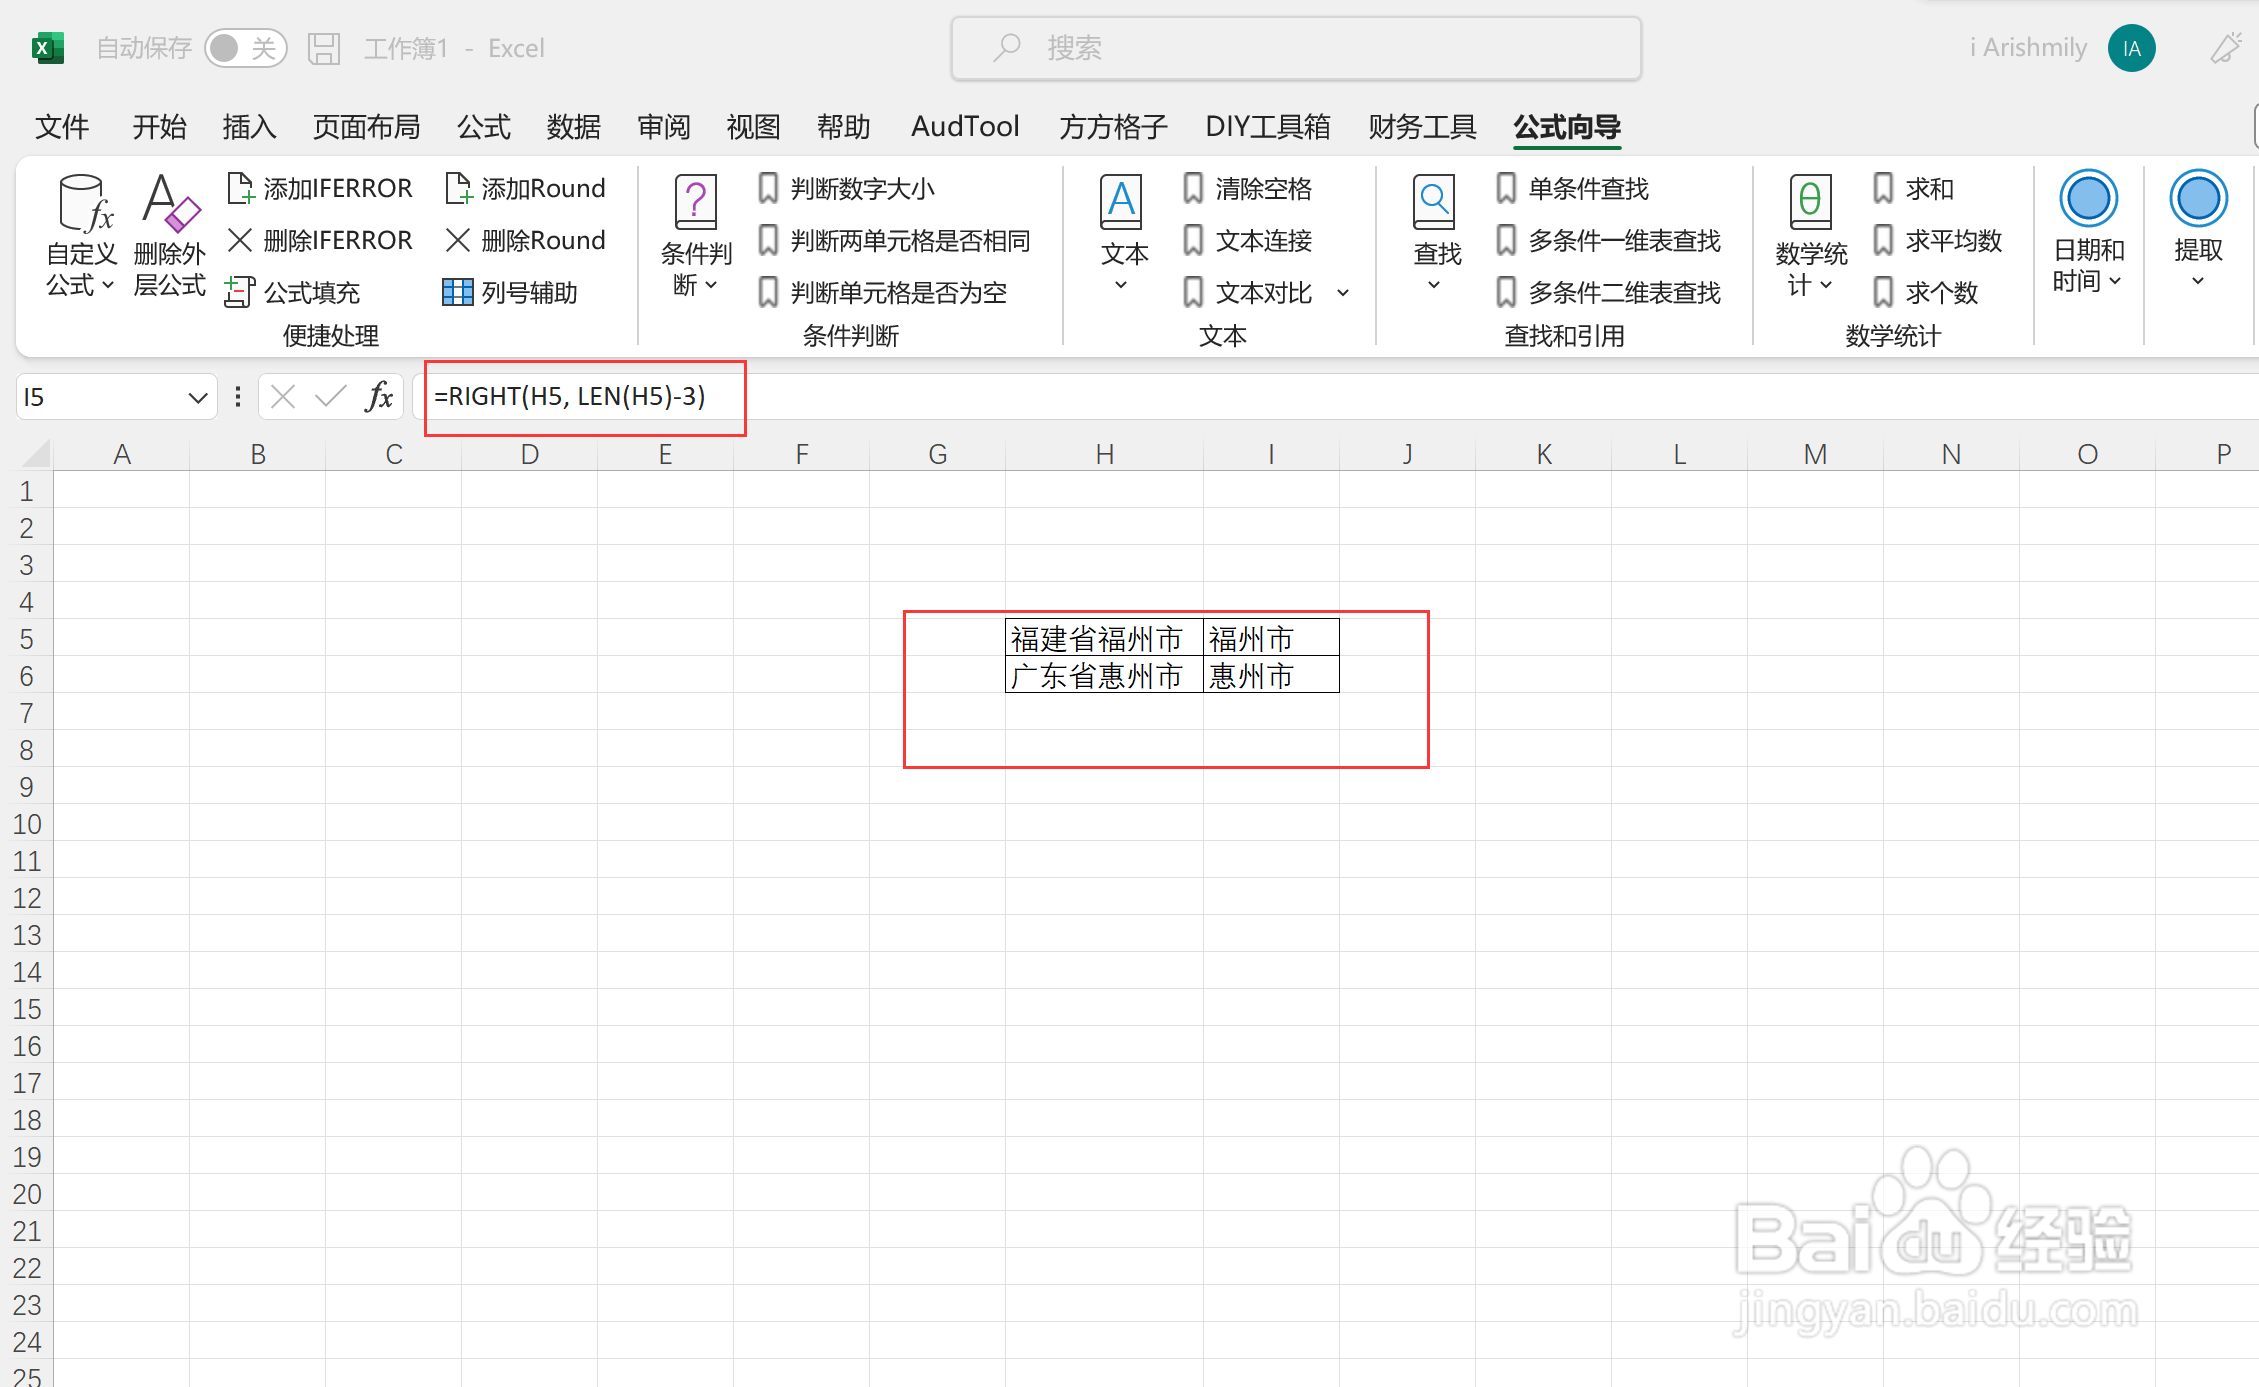Click the Excel app icon

pyautogui.click(x=47, y=48)
